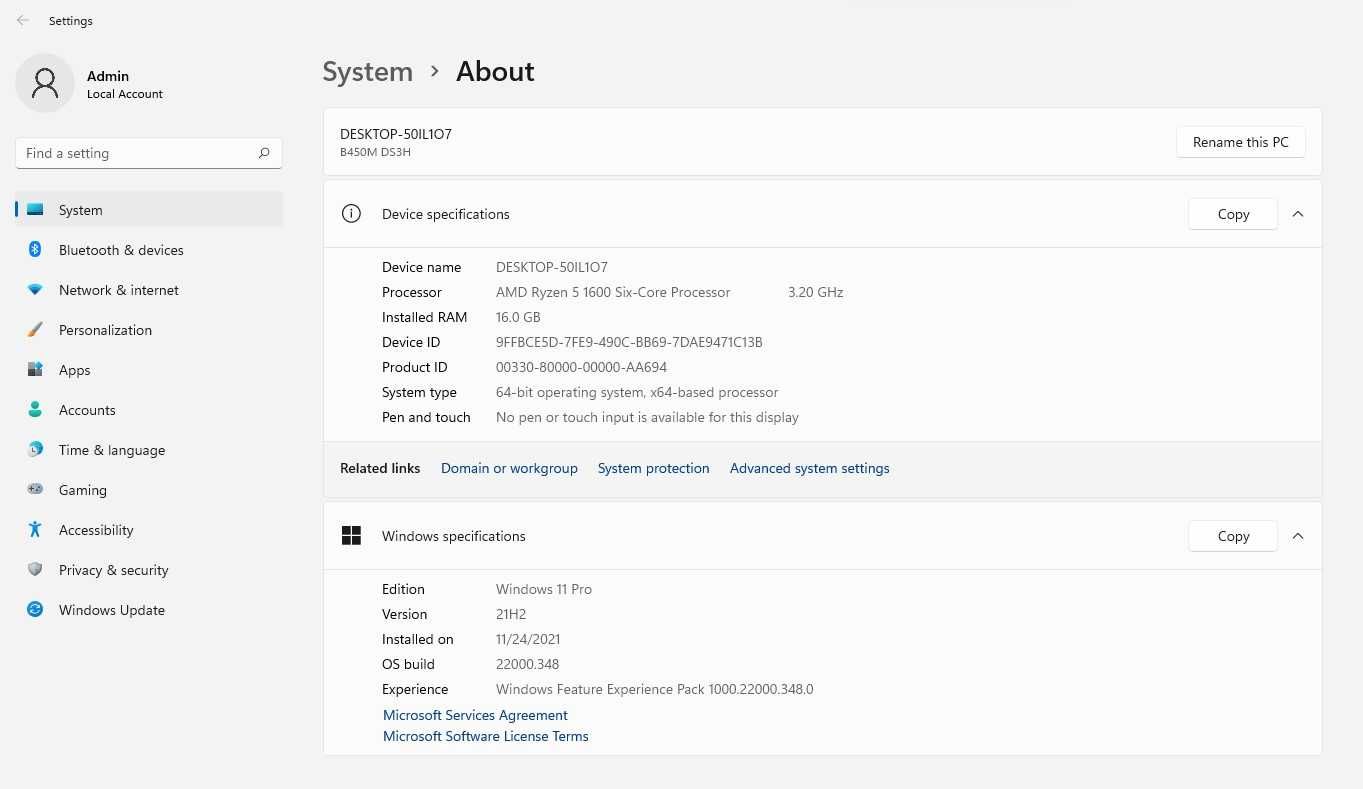
Task: Open Microsoft Services Agreement link
Action: [x=475, y=715]
